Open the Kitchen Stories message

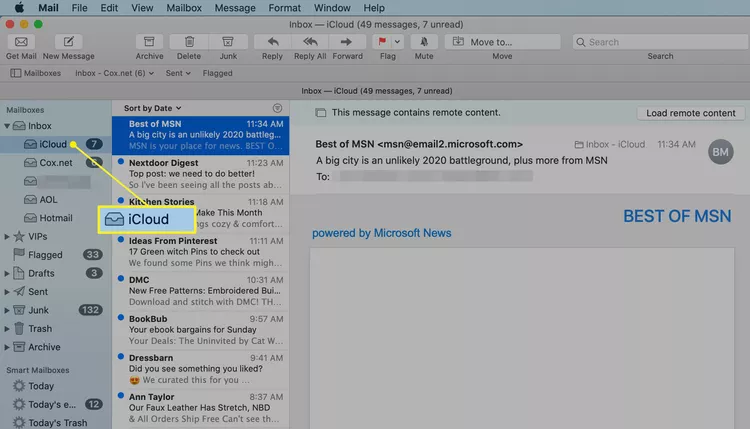[x=200, y=213]
